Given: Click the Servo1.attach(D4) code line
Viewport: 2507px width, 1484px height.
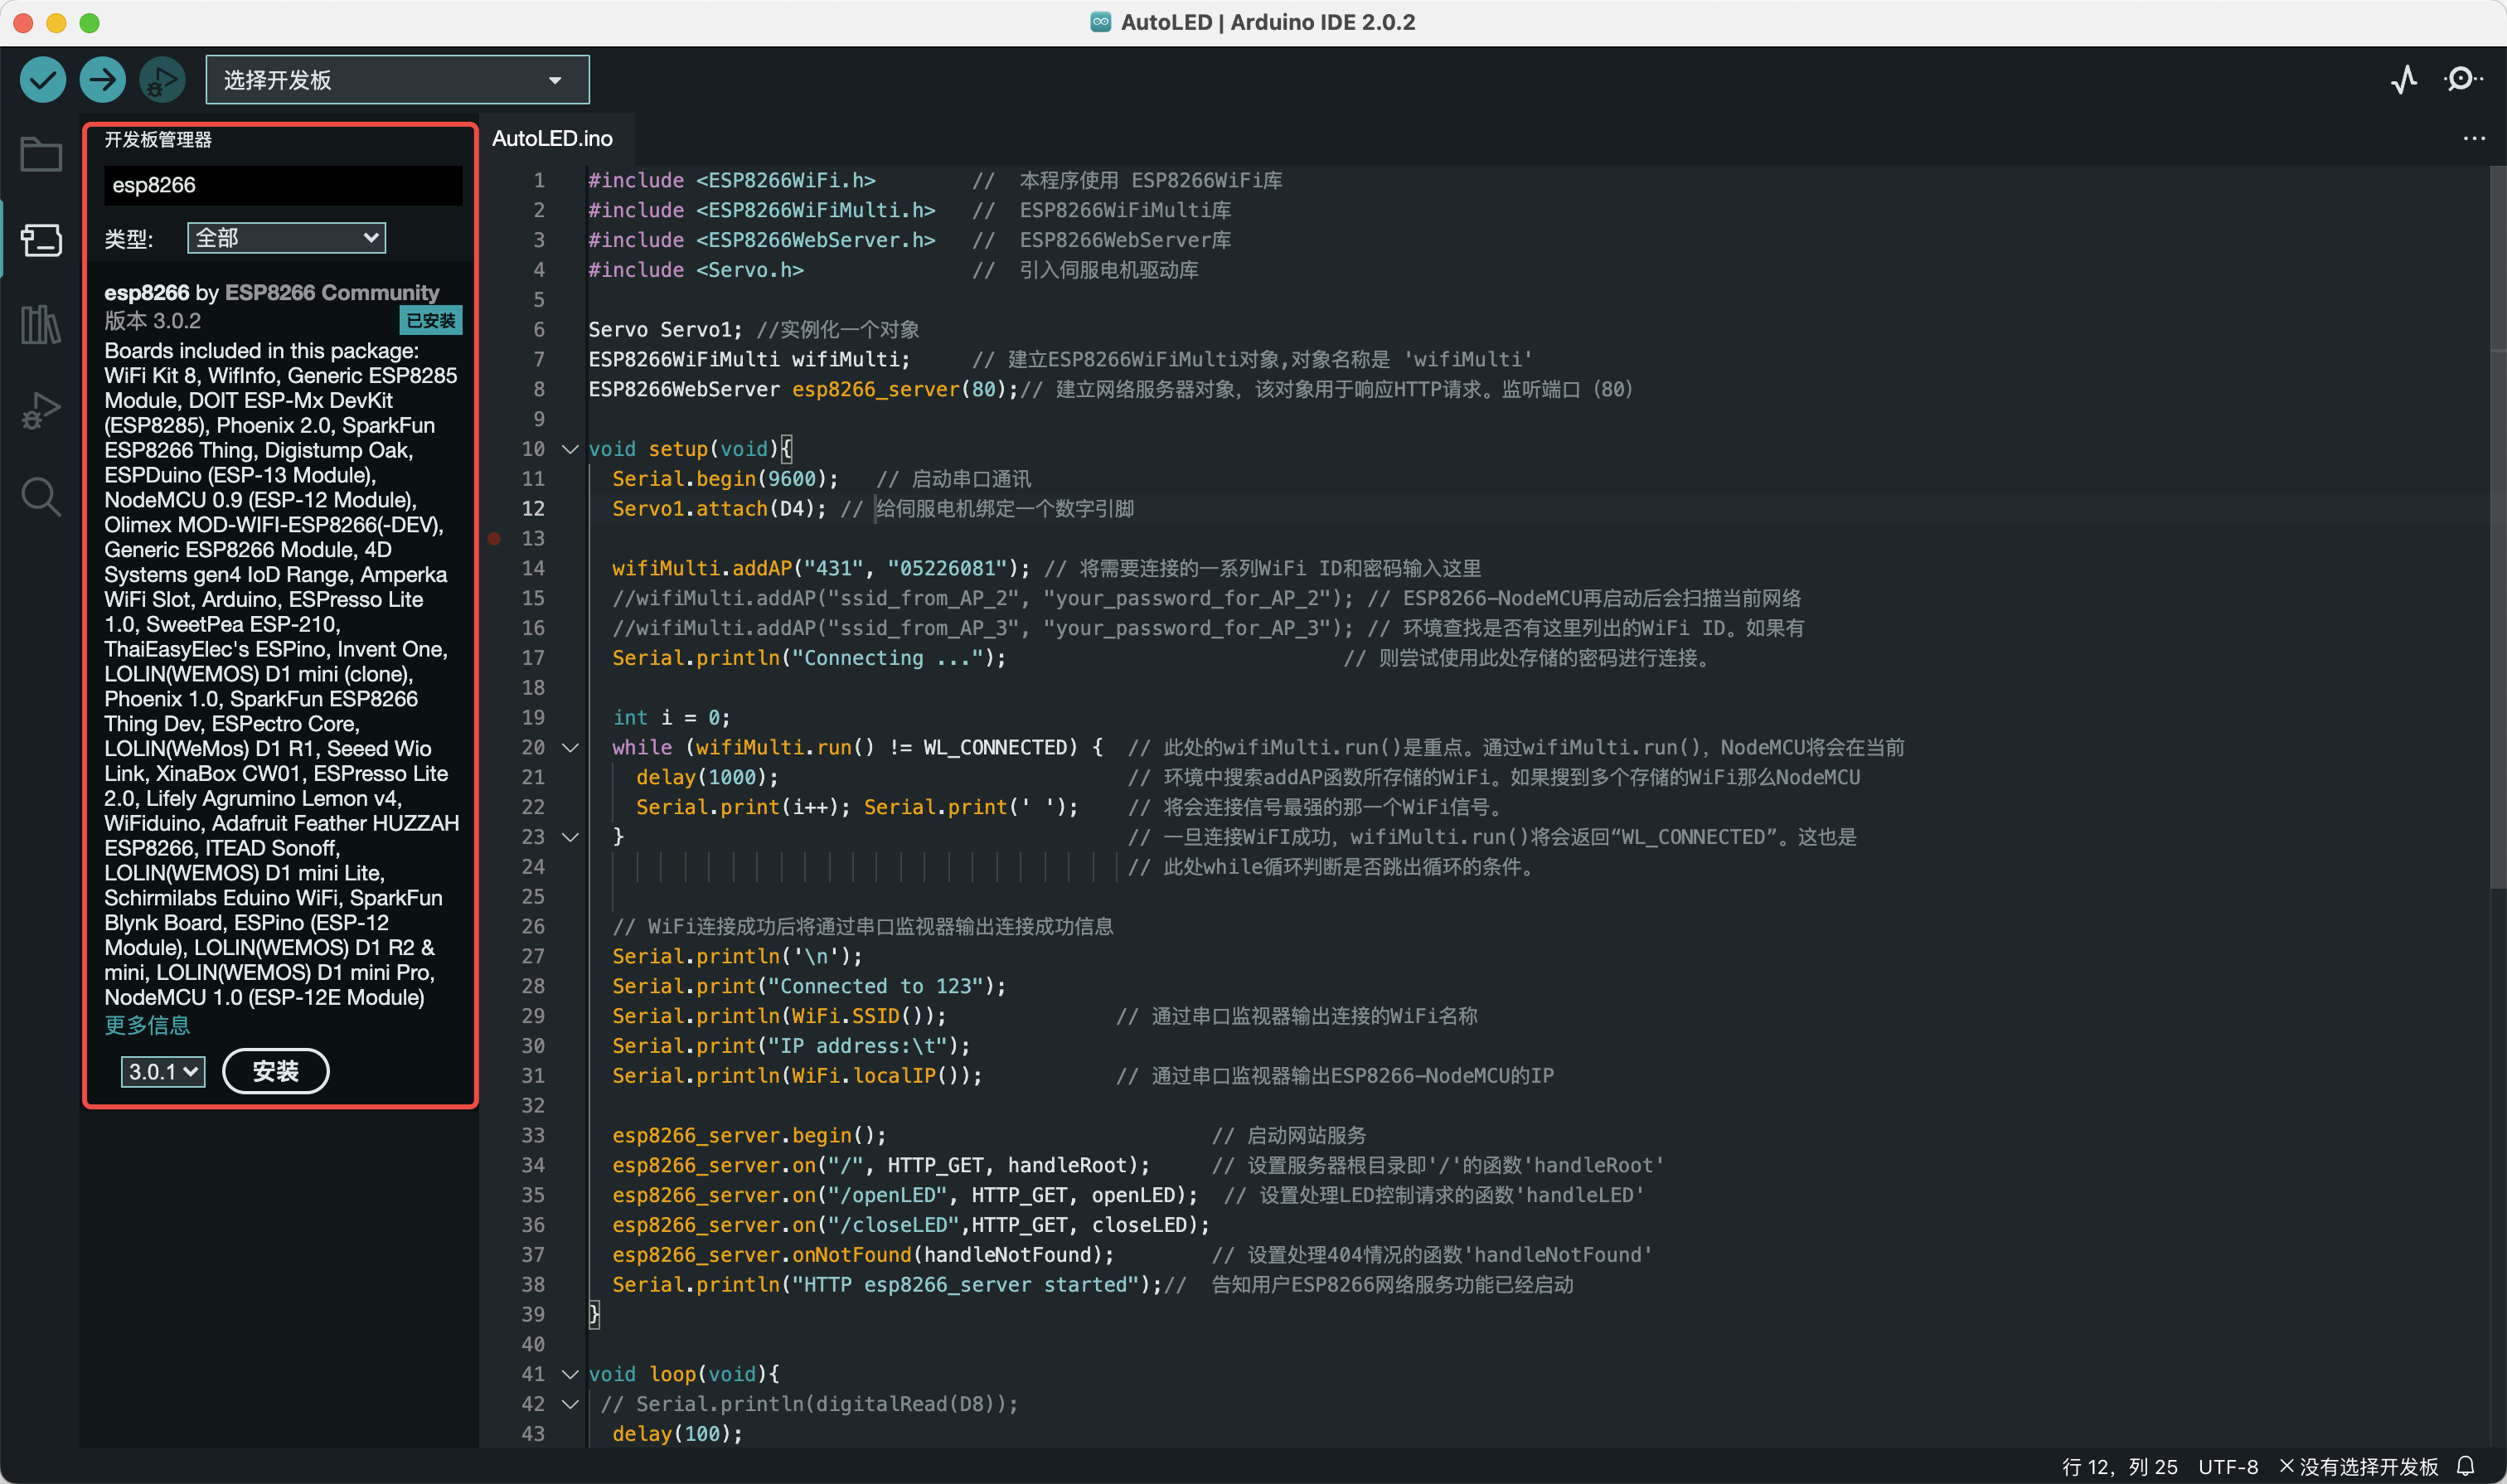Looking at the screenshot, I should pyautogui.click(x=719, y=509).
